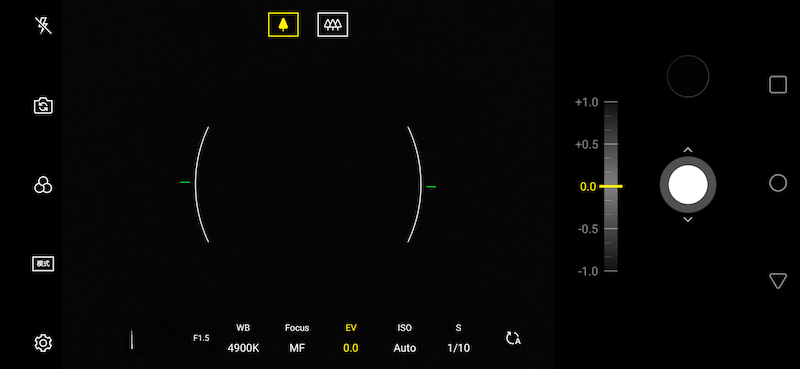This screenshot has width=800, height=369.
Task: Tap the up chevron above shutter
Action: [688, 150]
